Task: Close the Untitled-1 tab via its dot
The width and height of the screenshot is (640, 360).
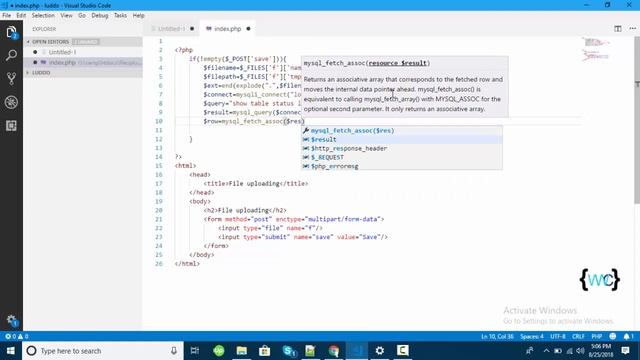Action: point(192,29)
